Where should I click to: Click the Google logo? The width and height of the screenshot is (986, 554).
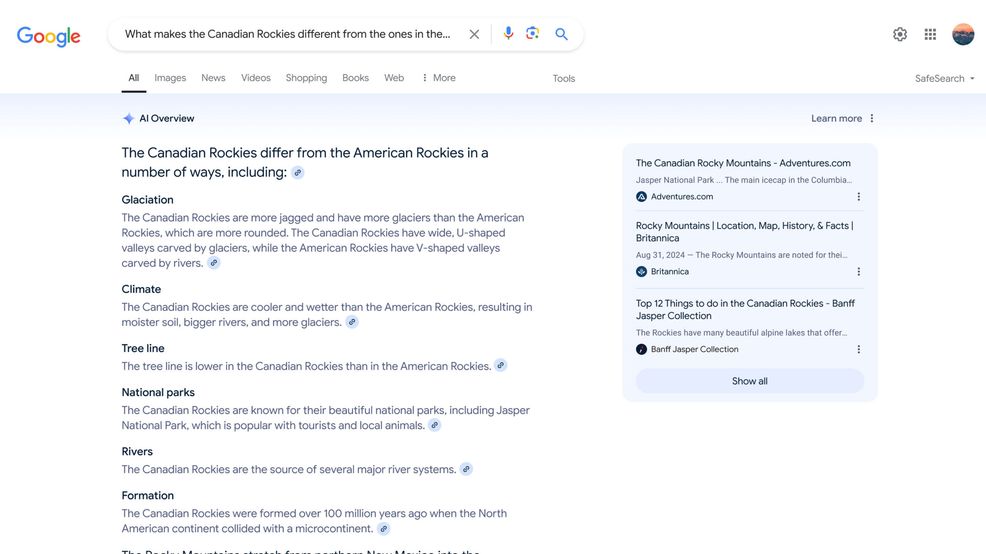(x=48, y=36)
